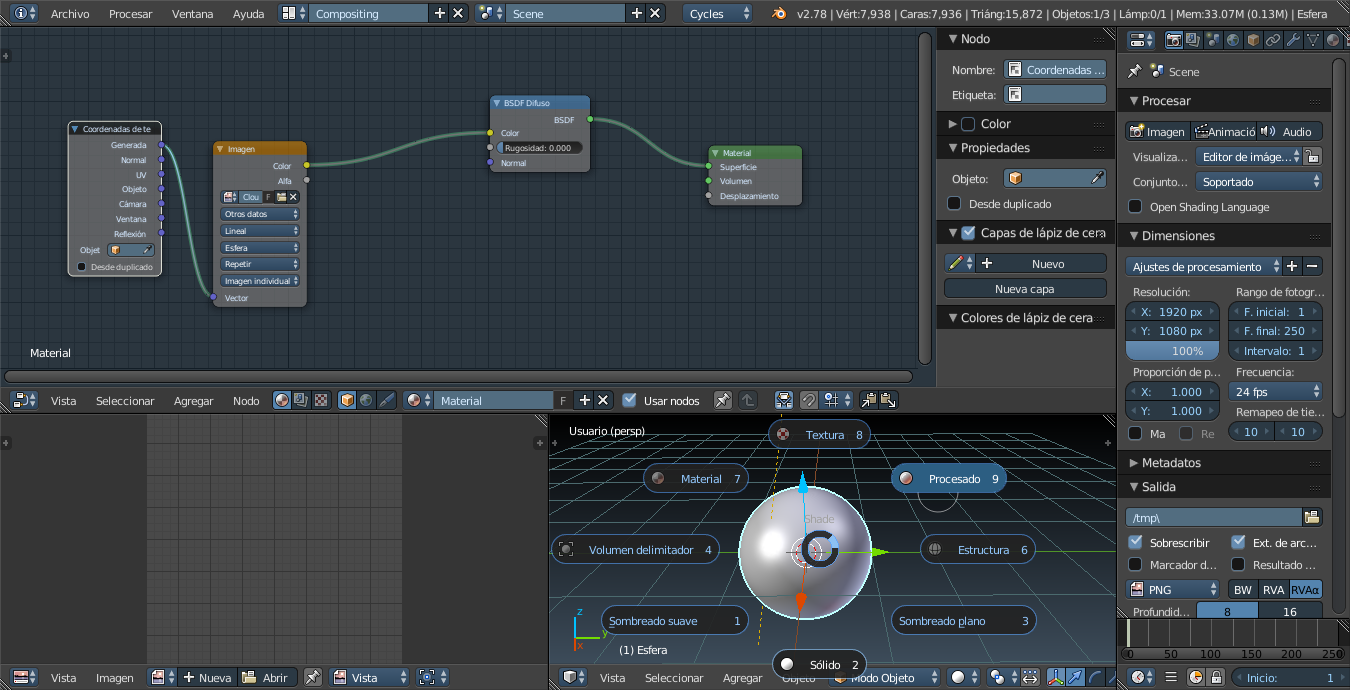Screen dimensions: 1350x690
Task: Open the Modifiers wrench tab
Action: 1293,40
